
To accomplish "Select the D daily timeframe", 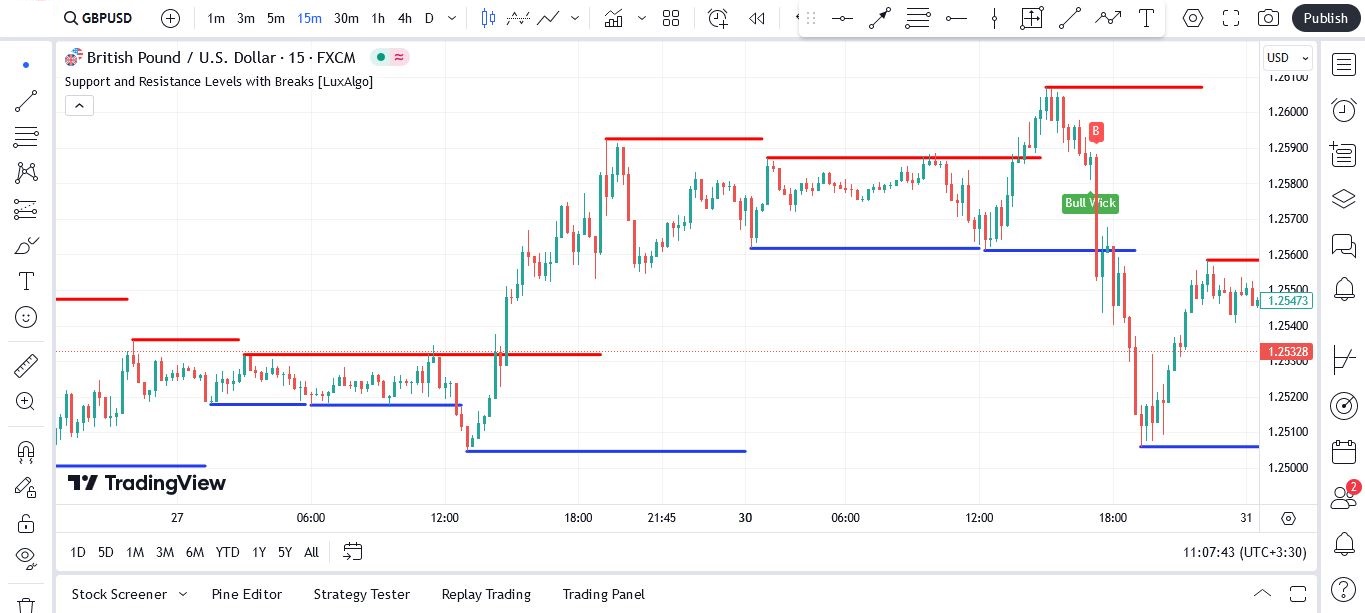I will [x=429, y=18].
